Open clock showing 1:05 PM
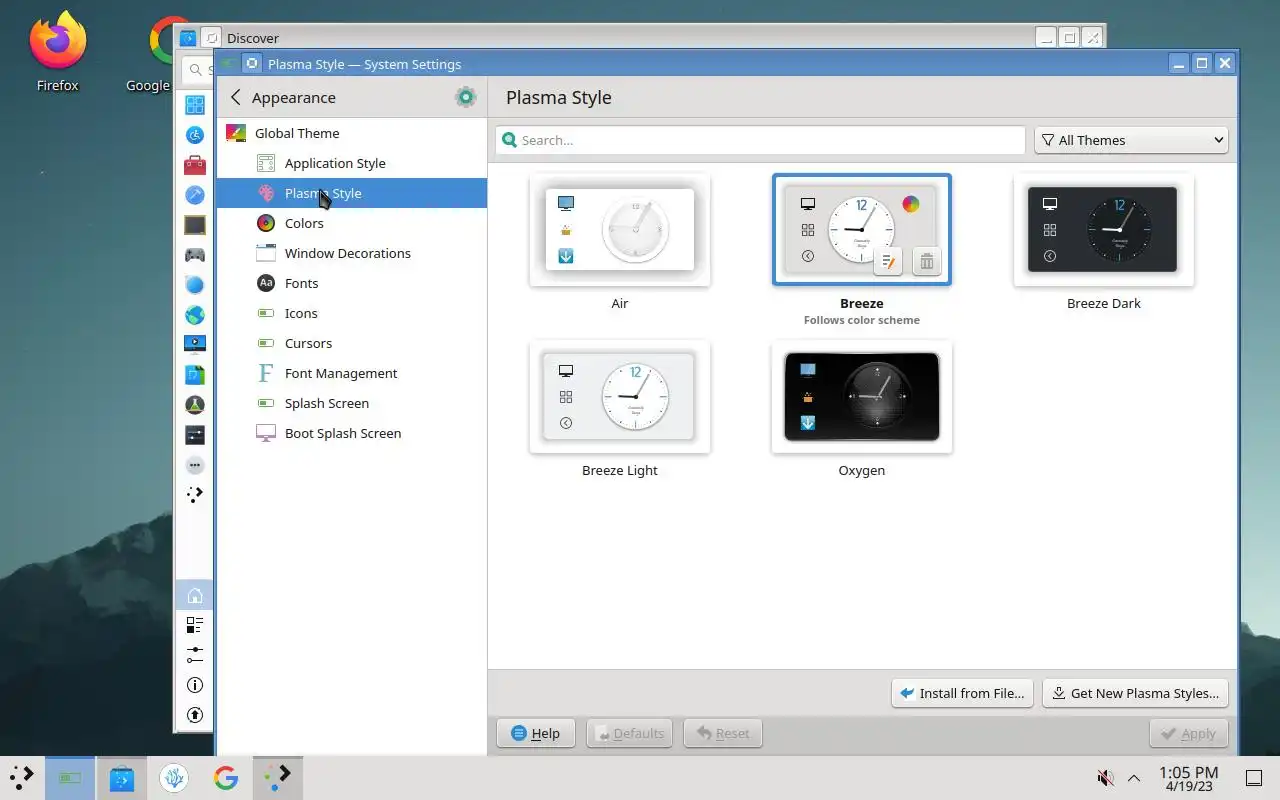This screenshot has height=800, width=1280. tap(1188, 778)
